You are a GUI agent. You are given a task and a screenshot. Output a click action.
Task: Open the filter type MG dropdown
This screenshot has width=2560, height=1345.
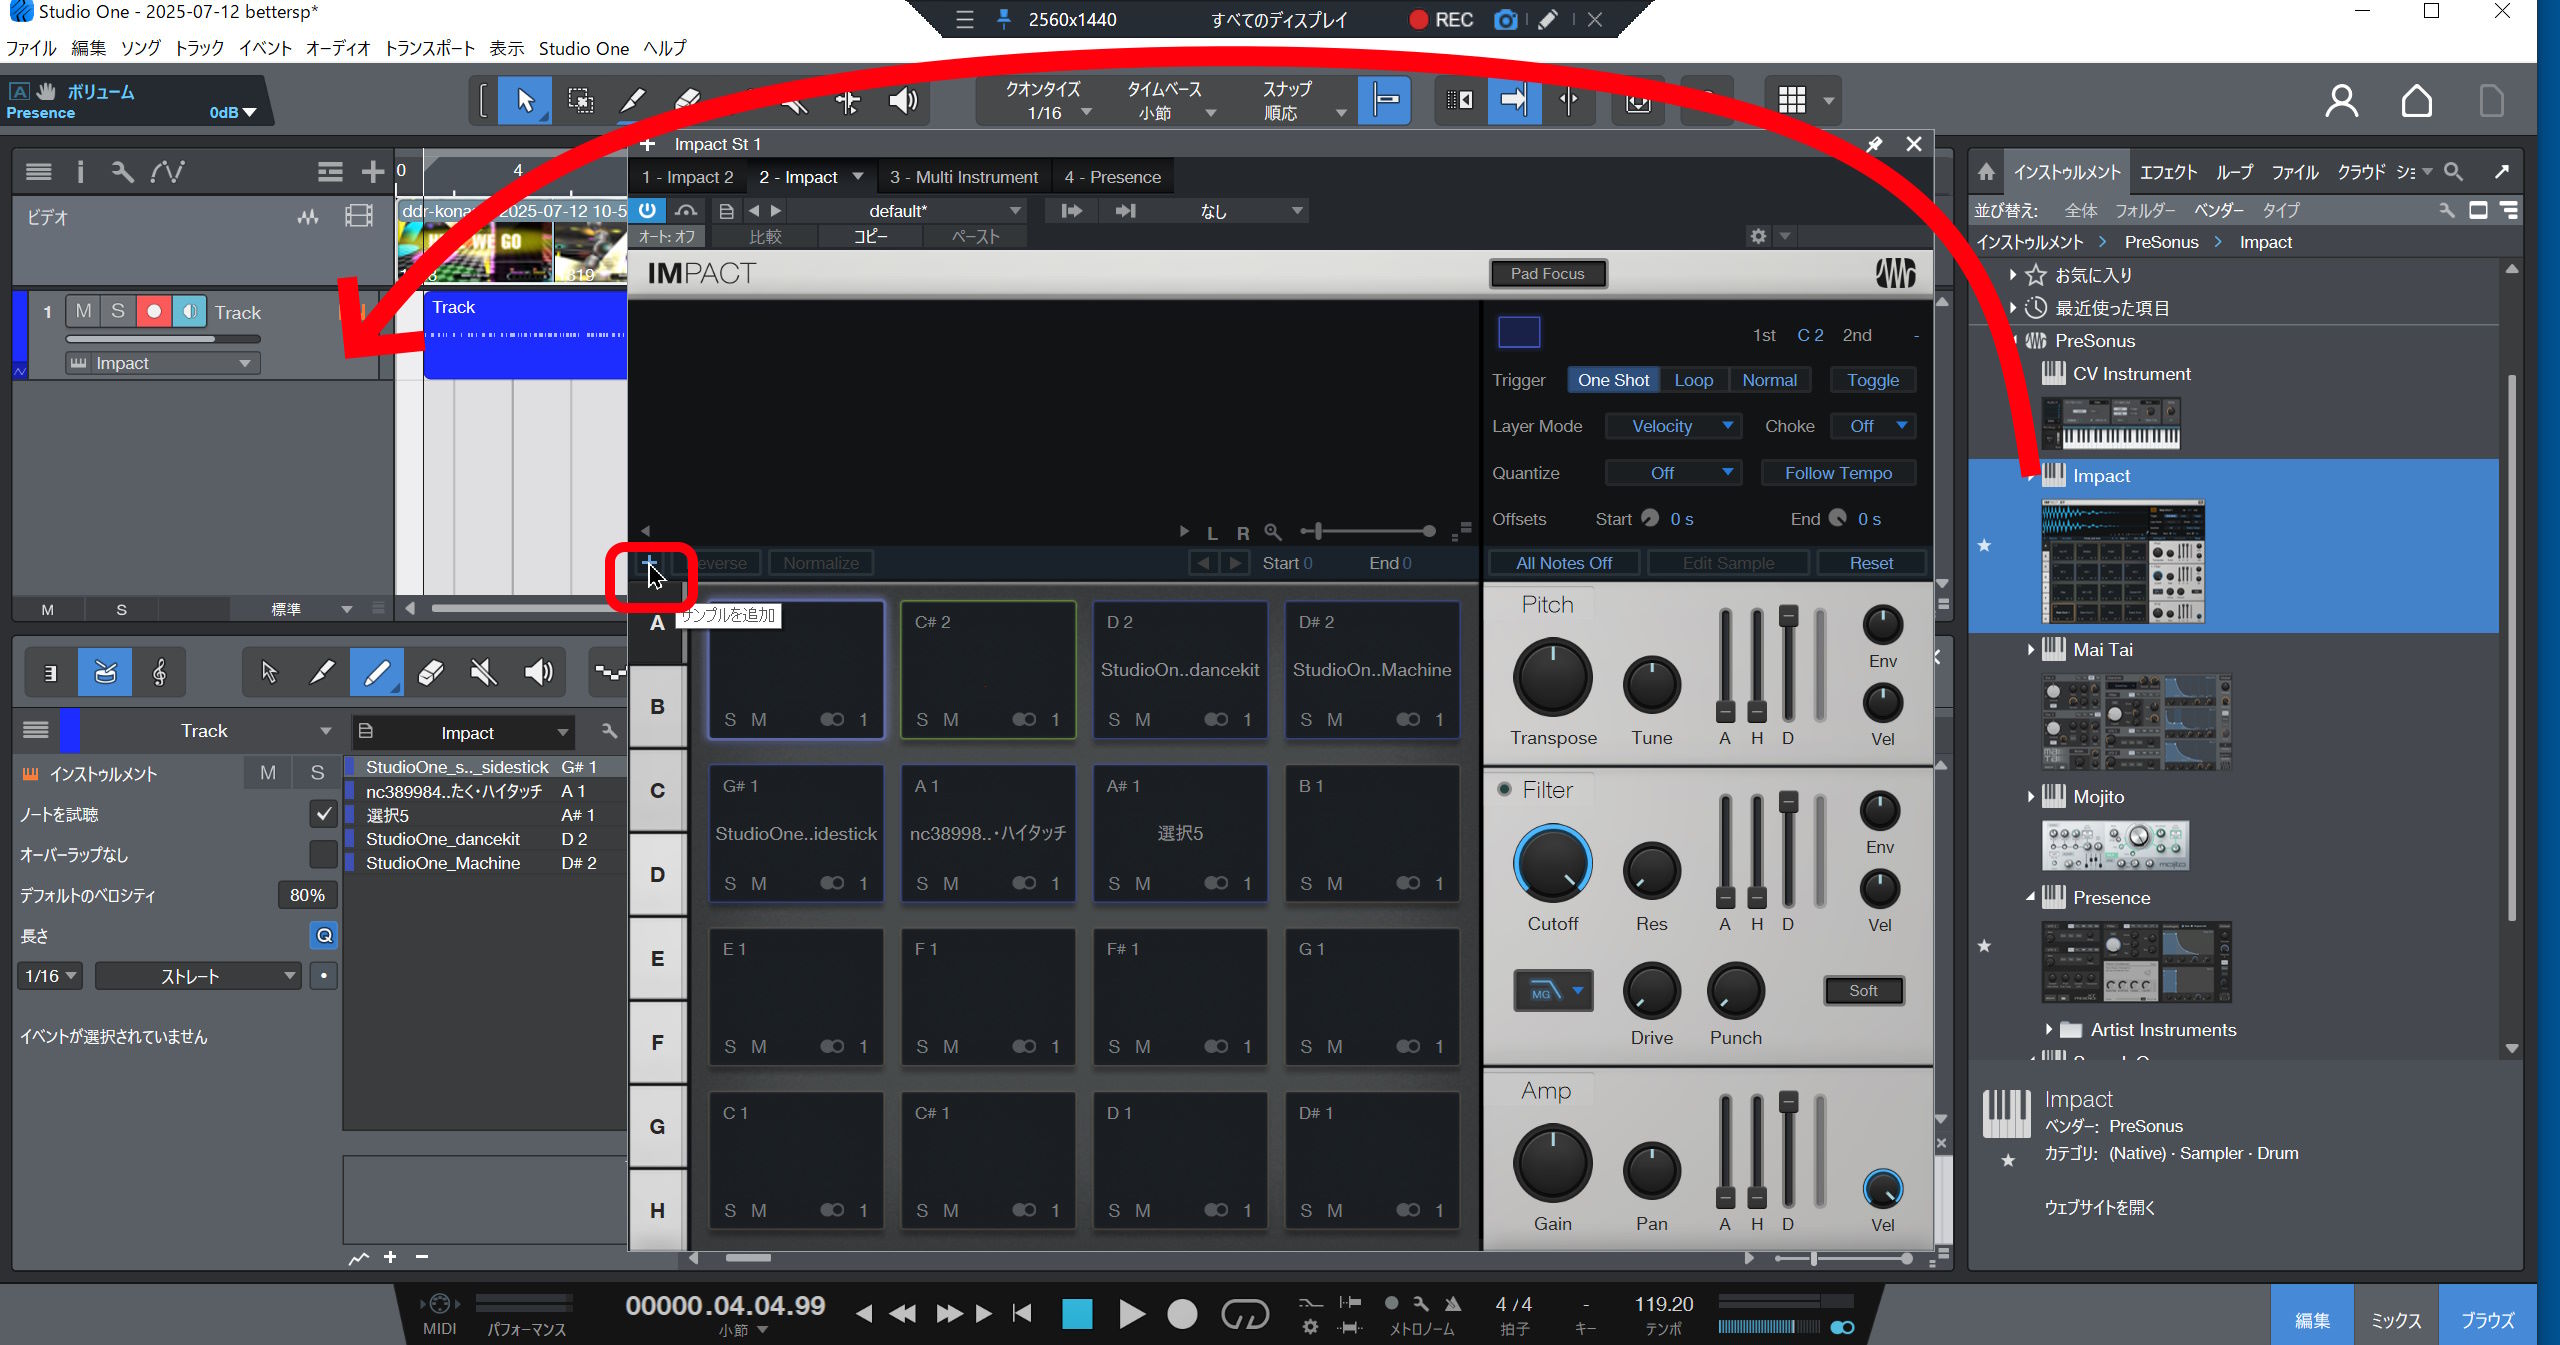tap(1553, 991)
